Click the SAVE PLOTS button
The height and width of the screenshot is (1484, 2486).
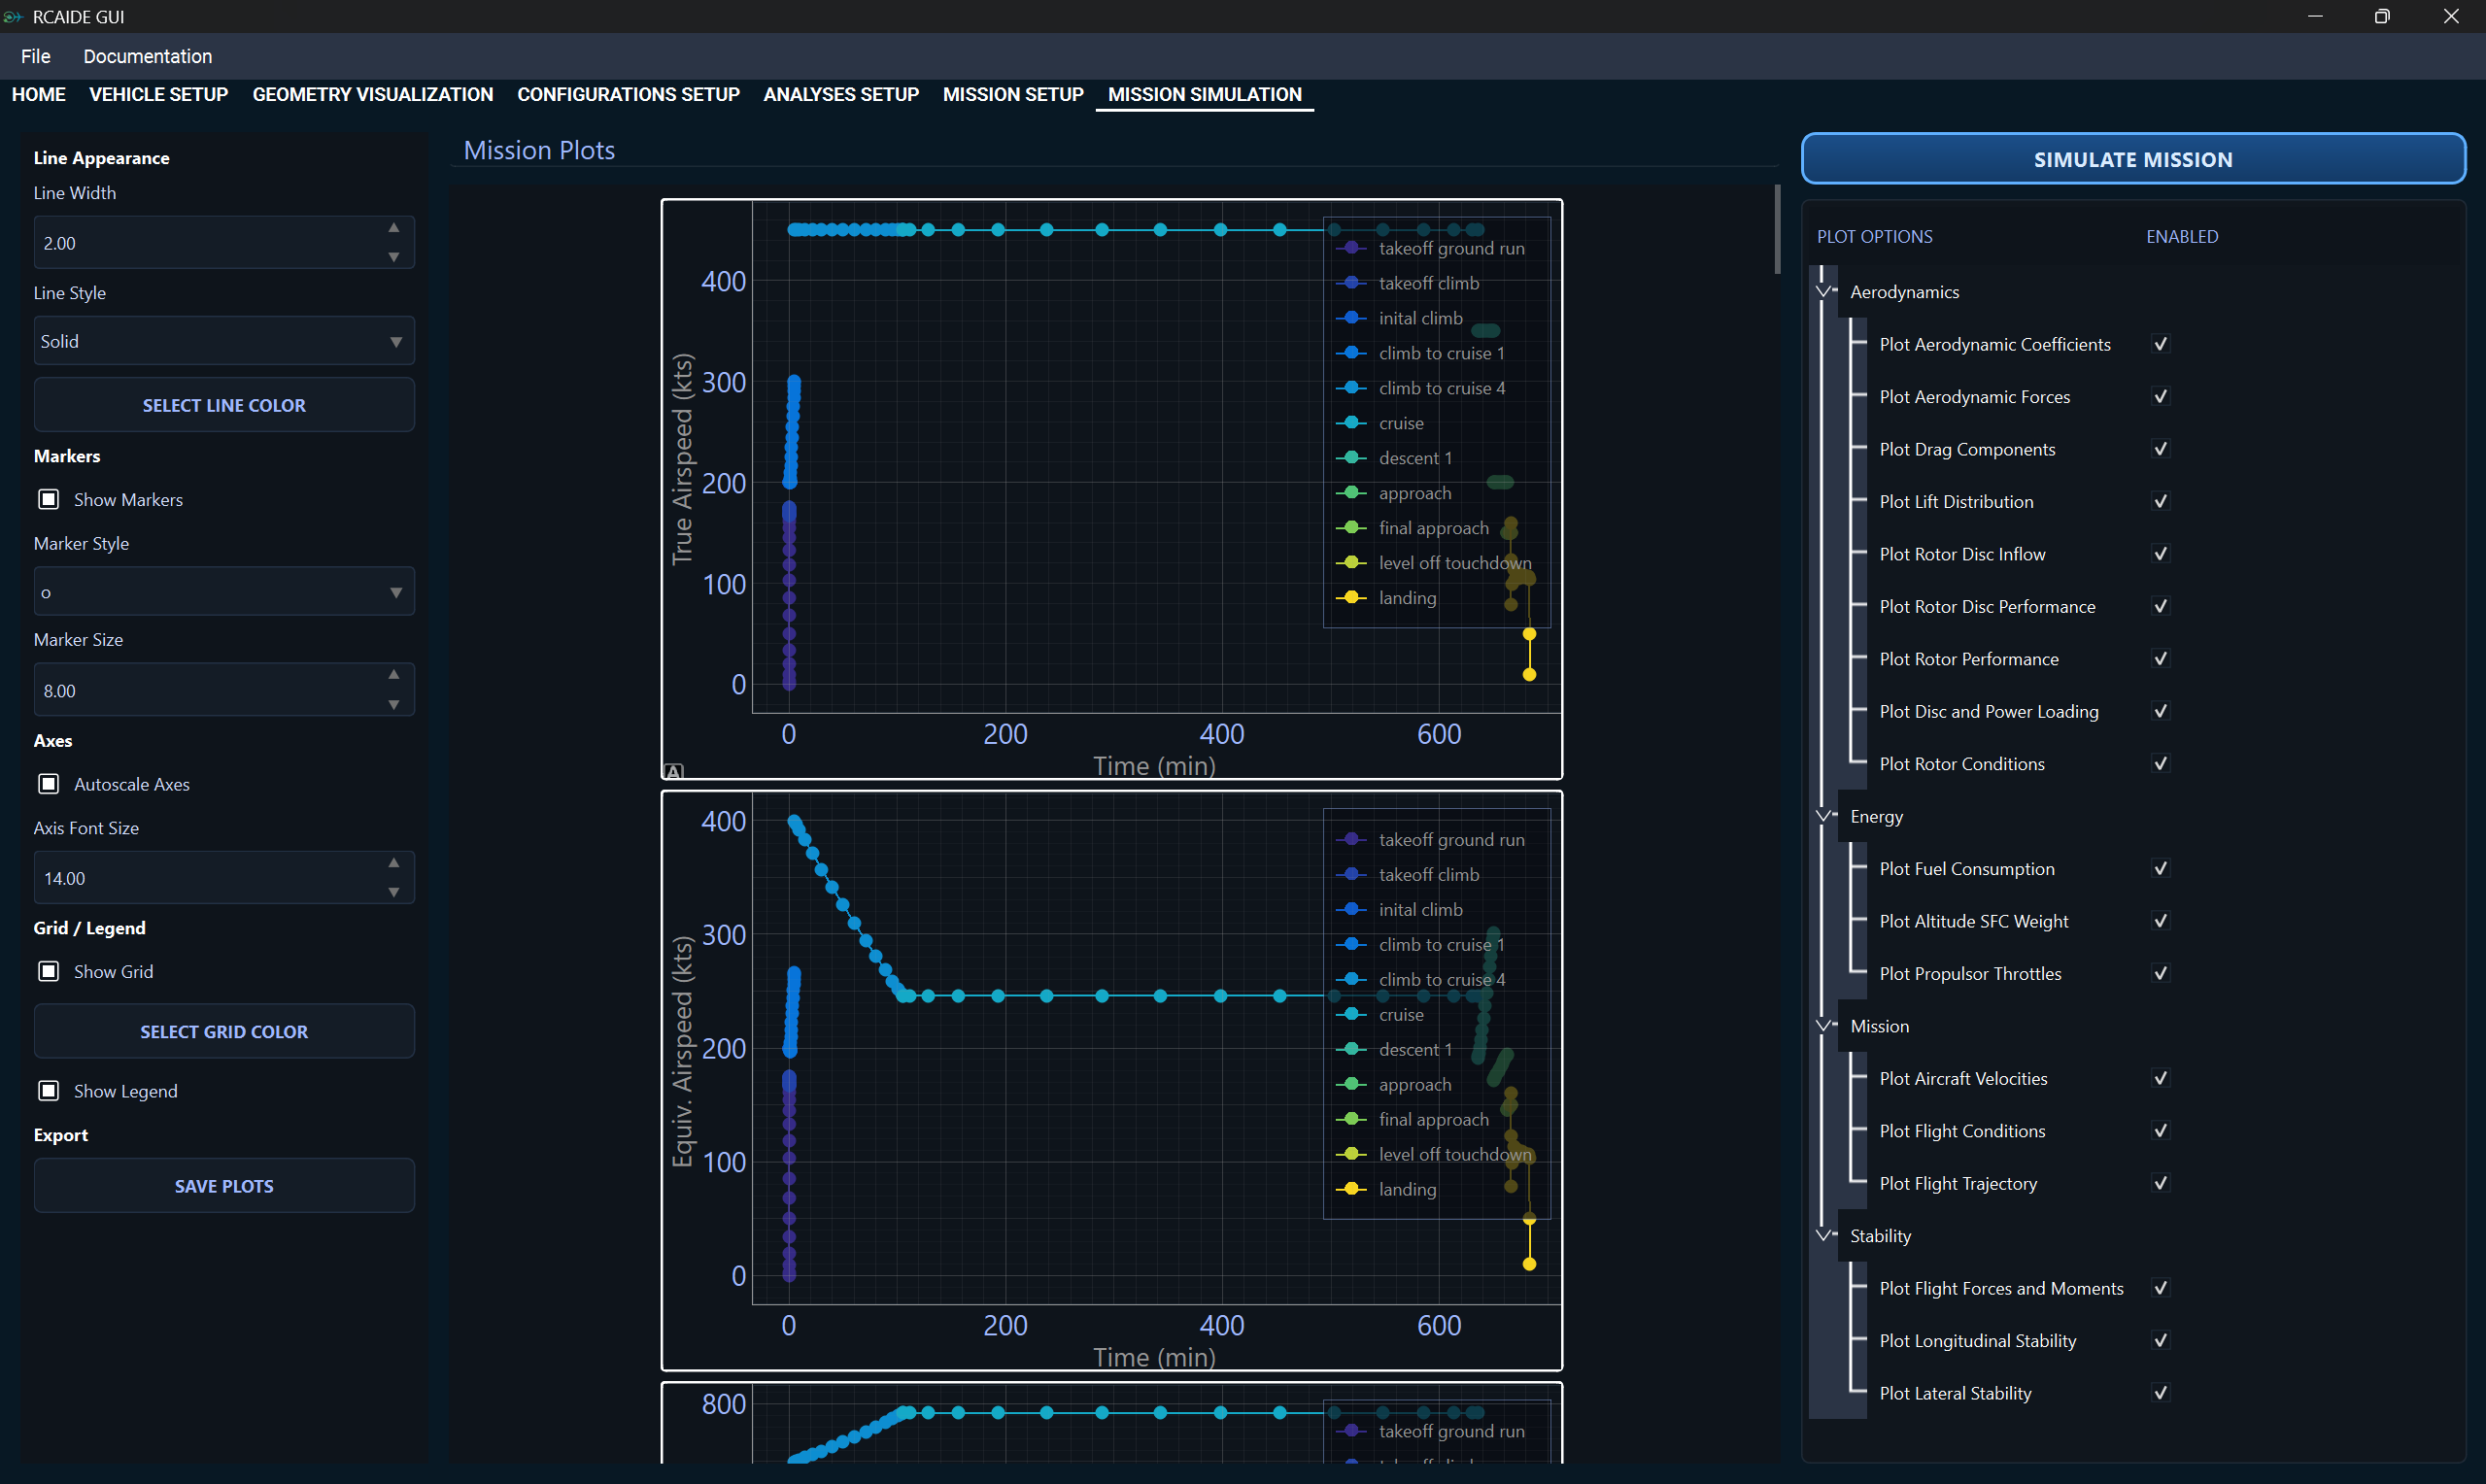coord(224,1186)
